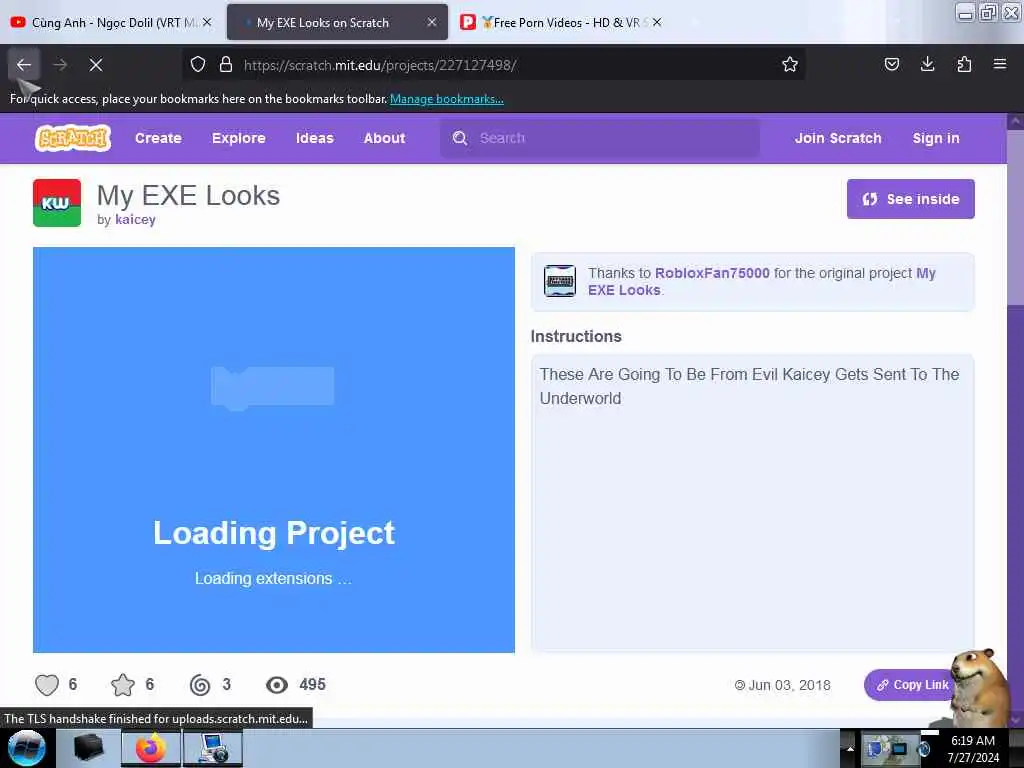
Task: Click Sign in
Action: pos(936,138)
